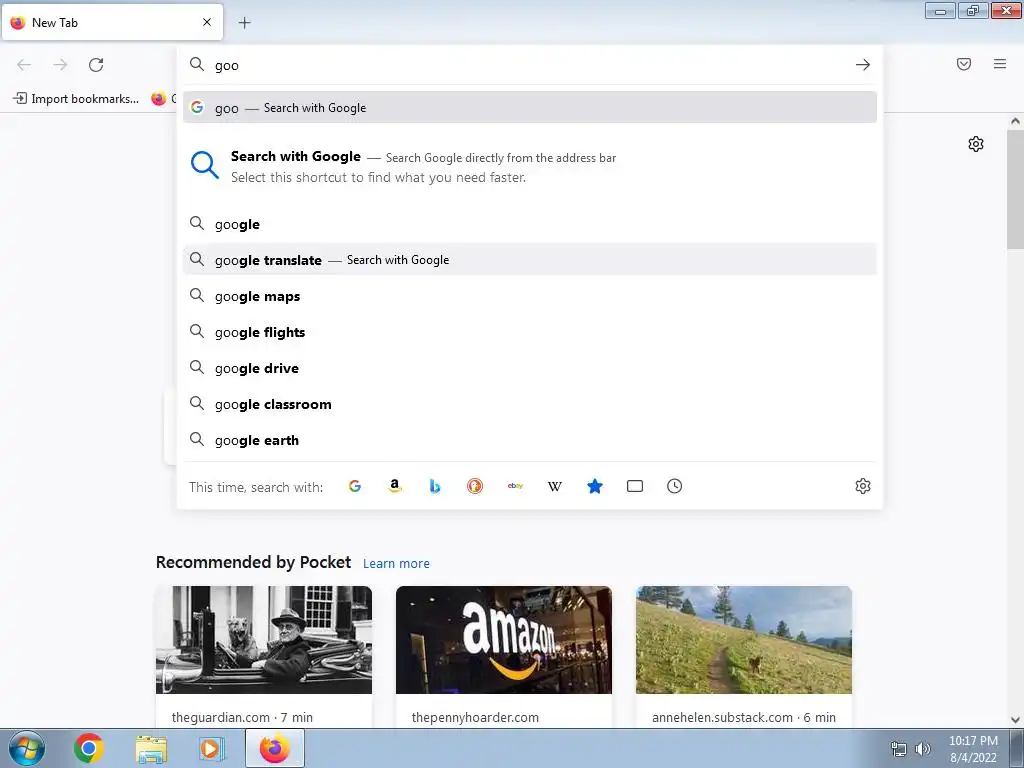Launch Chrome from the taskbar

pyautogui.click(x=89, y=748)
